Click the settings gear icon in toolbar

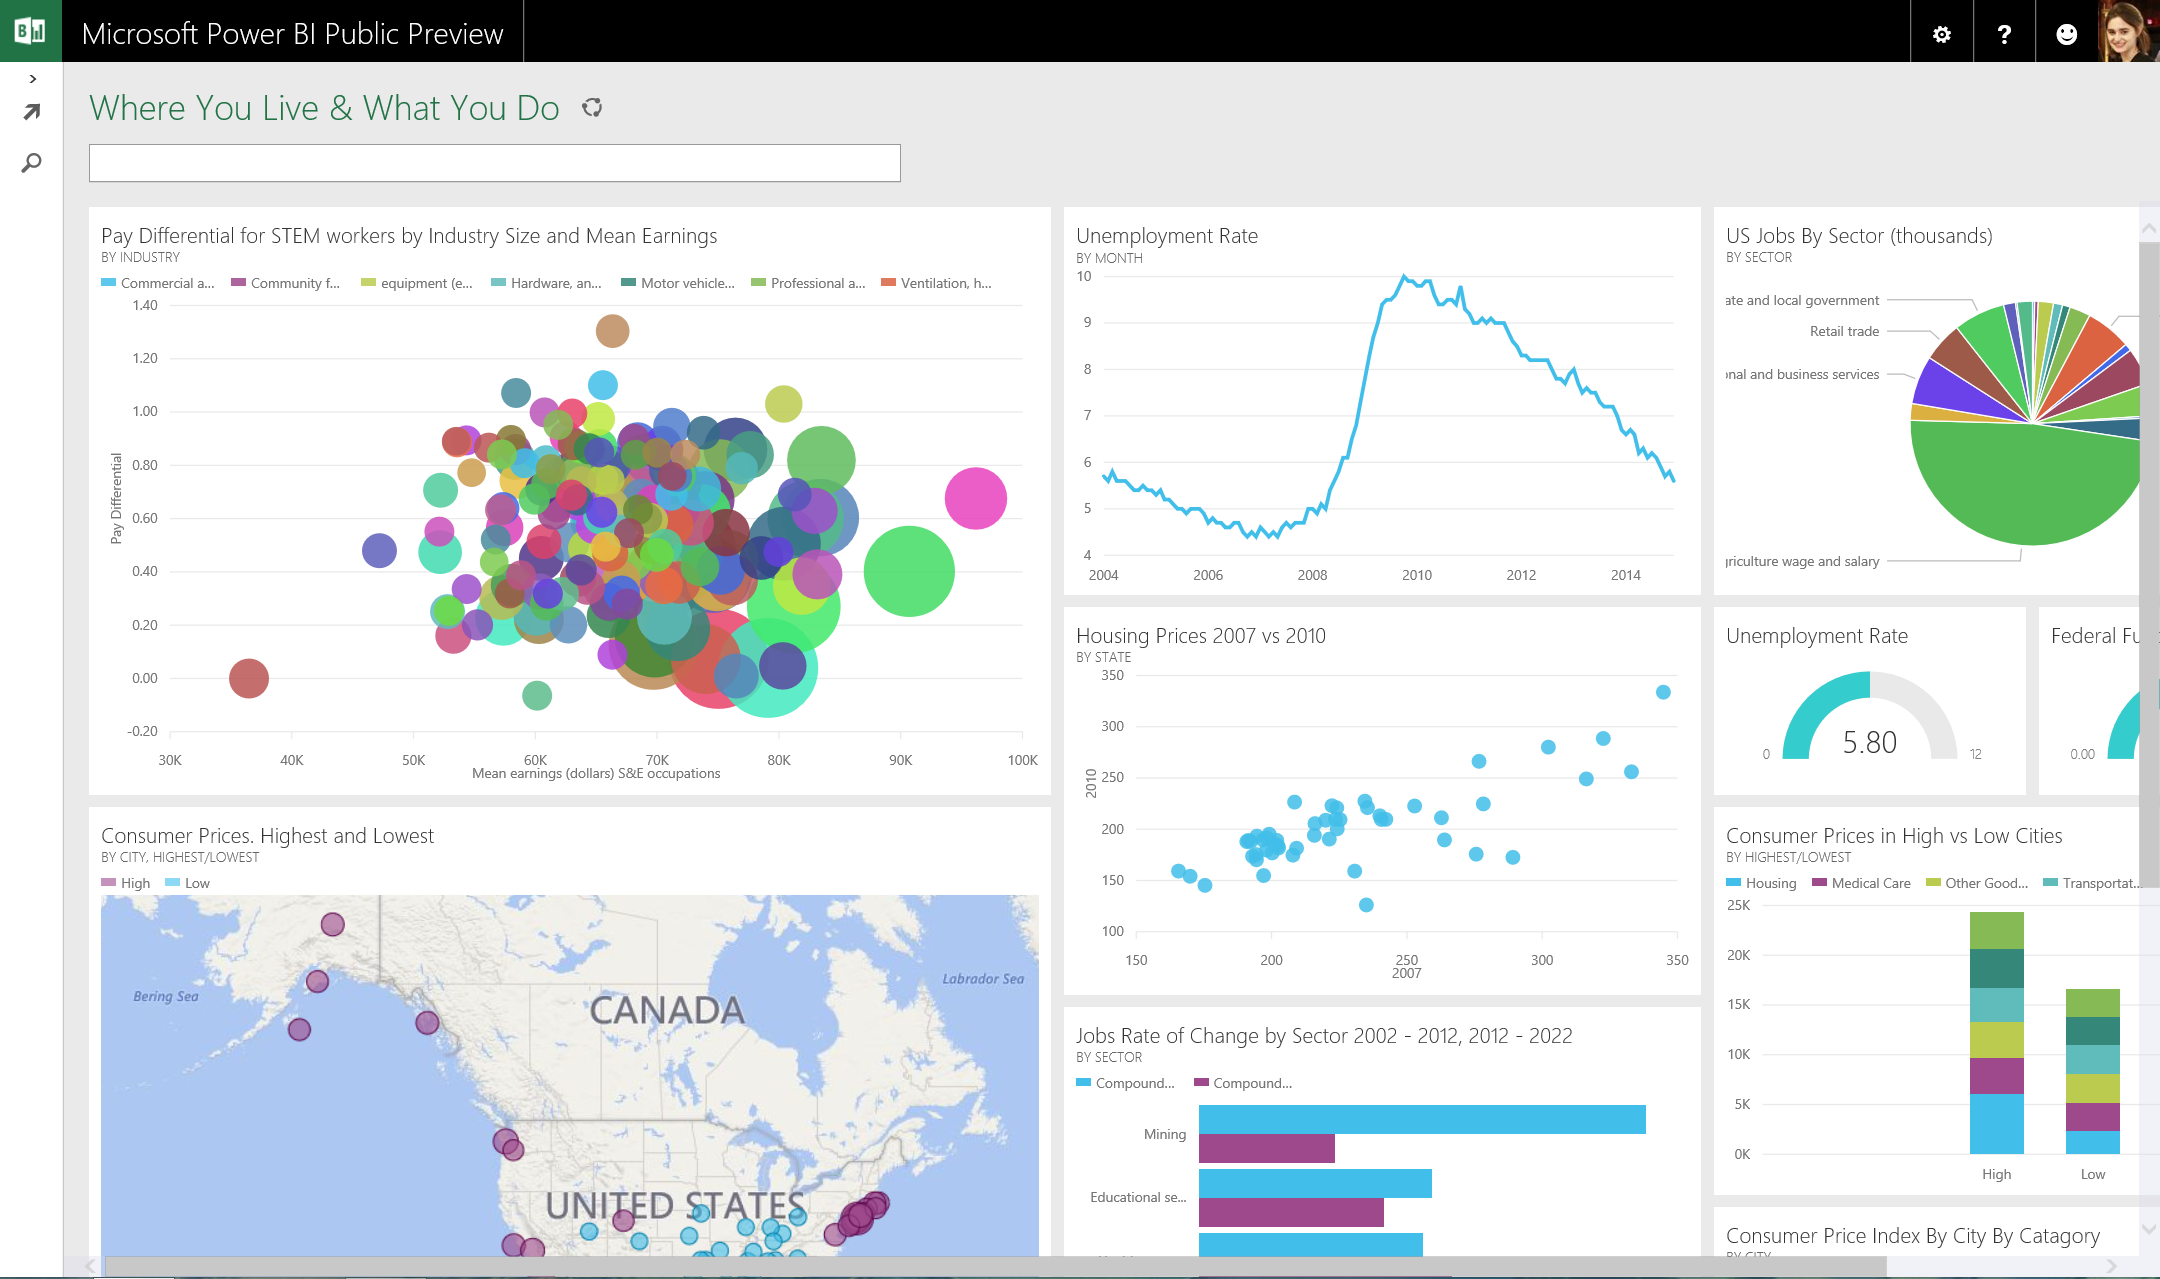click(1947, 30)
